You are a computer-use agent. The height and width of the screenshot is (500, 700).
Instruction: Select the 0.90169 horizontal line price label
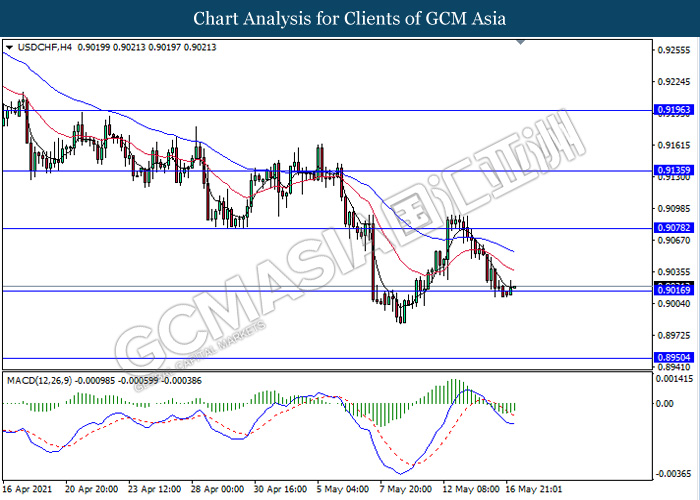pyautogui.click(x=674, y=291)
